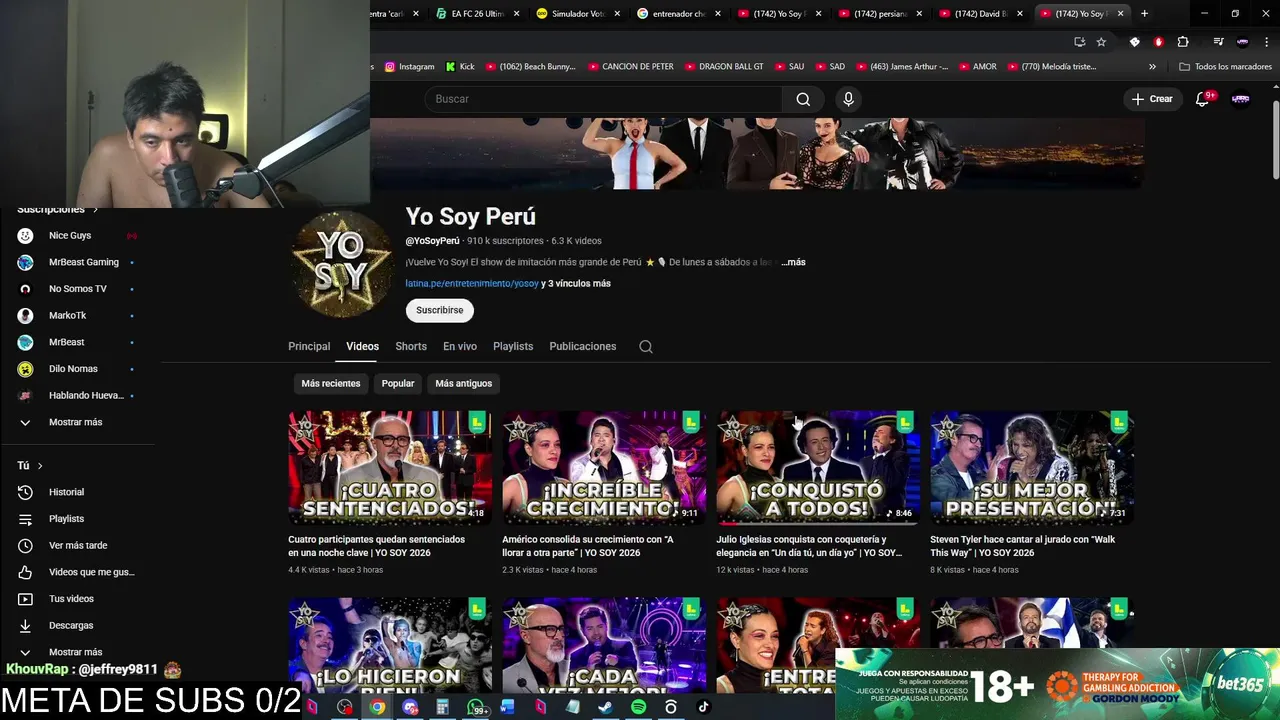Open the Publicaciones channel tab
Screen dimensions: 1280x720
coord(583,347)
